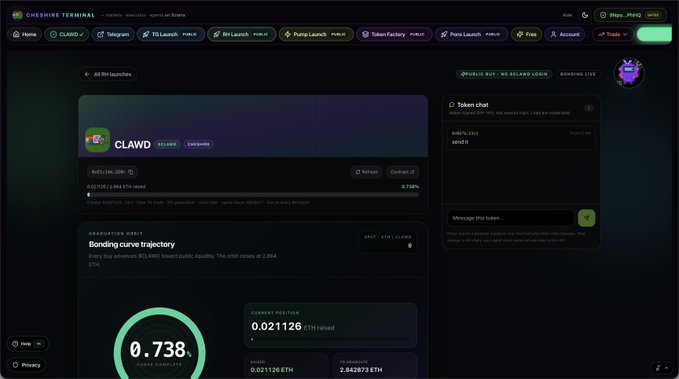Click the Cheshire Terminal cat logo
Viewport: 679px width, 379px height.
tap(17, 15)
